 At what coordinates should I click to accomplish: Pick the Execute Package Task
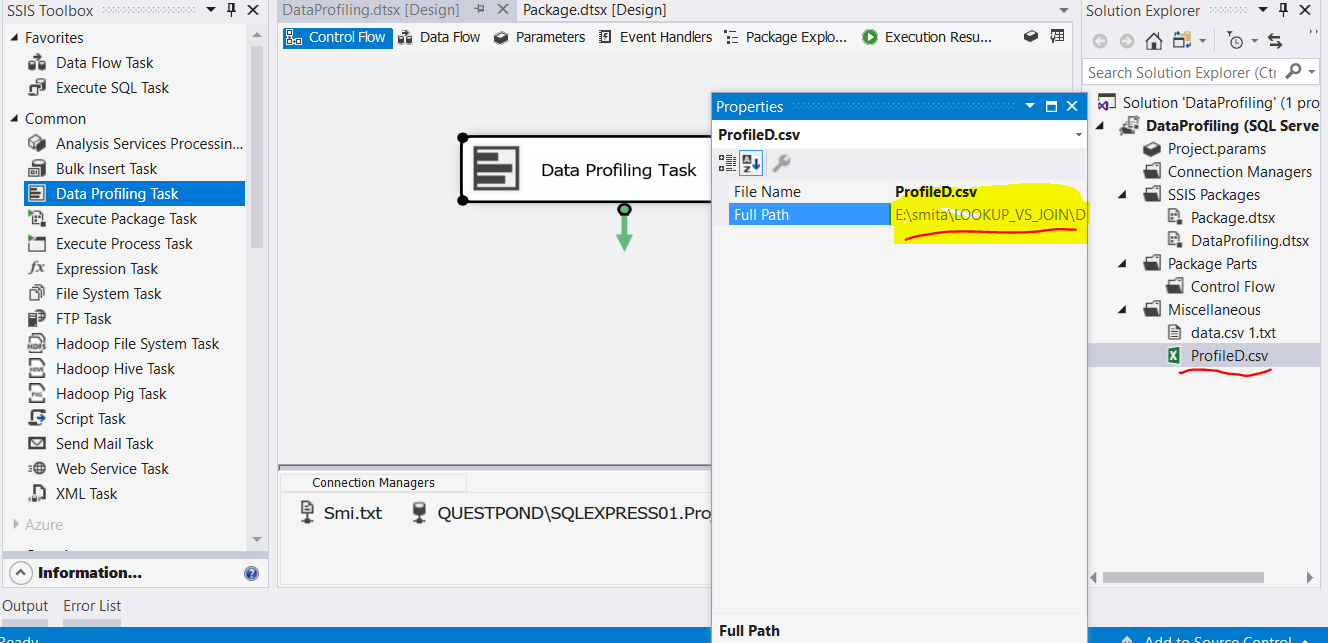click(126, 219)
